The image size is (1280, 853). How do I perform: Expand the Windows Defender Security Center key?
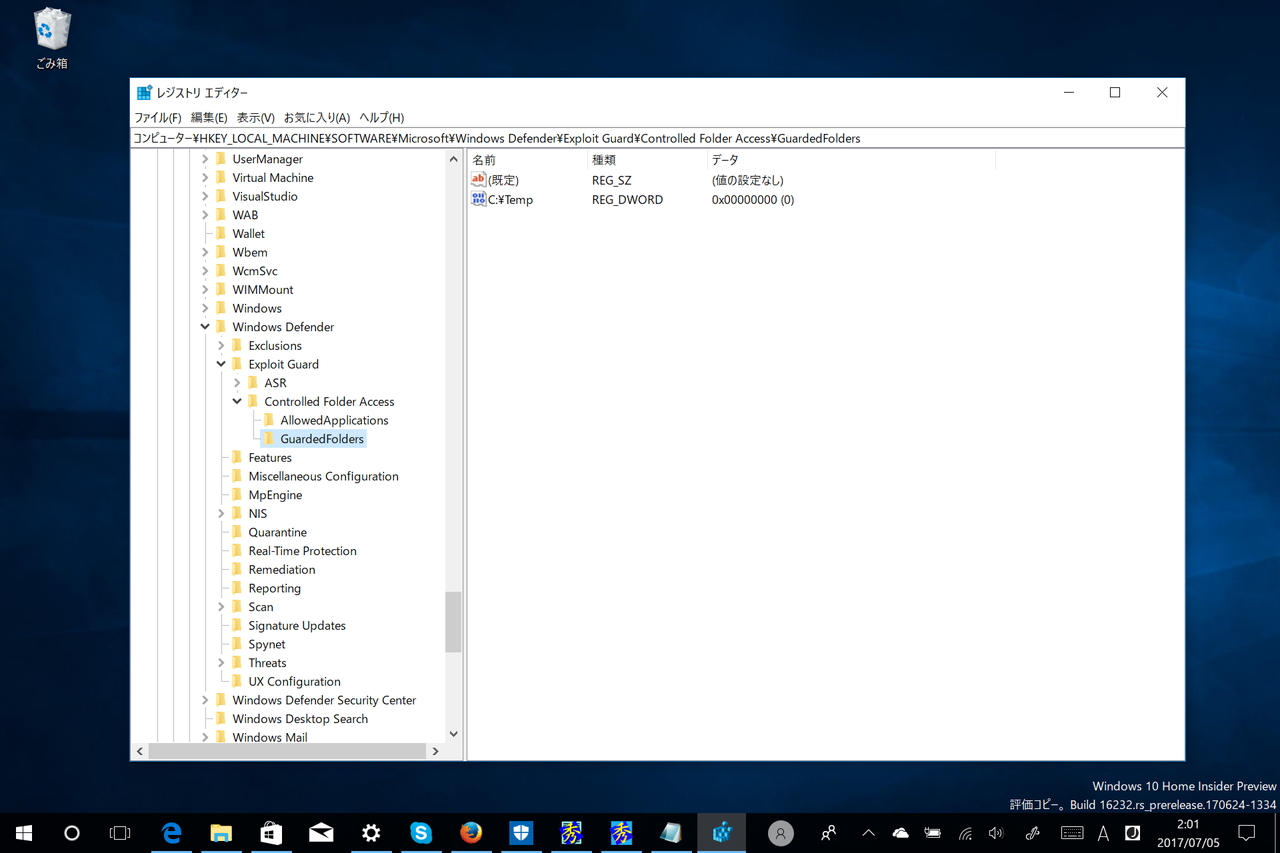(205, 700)
